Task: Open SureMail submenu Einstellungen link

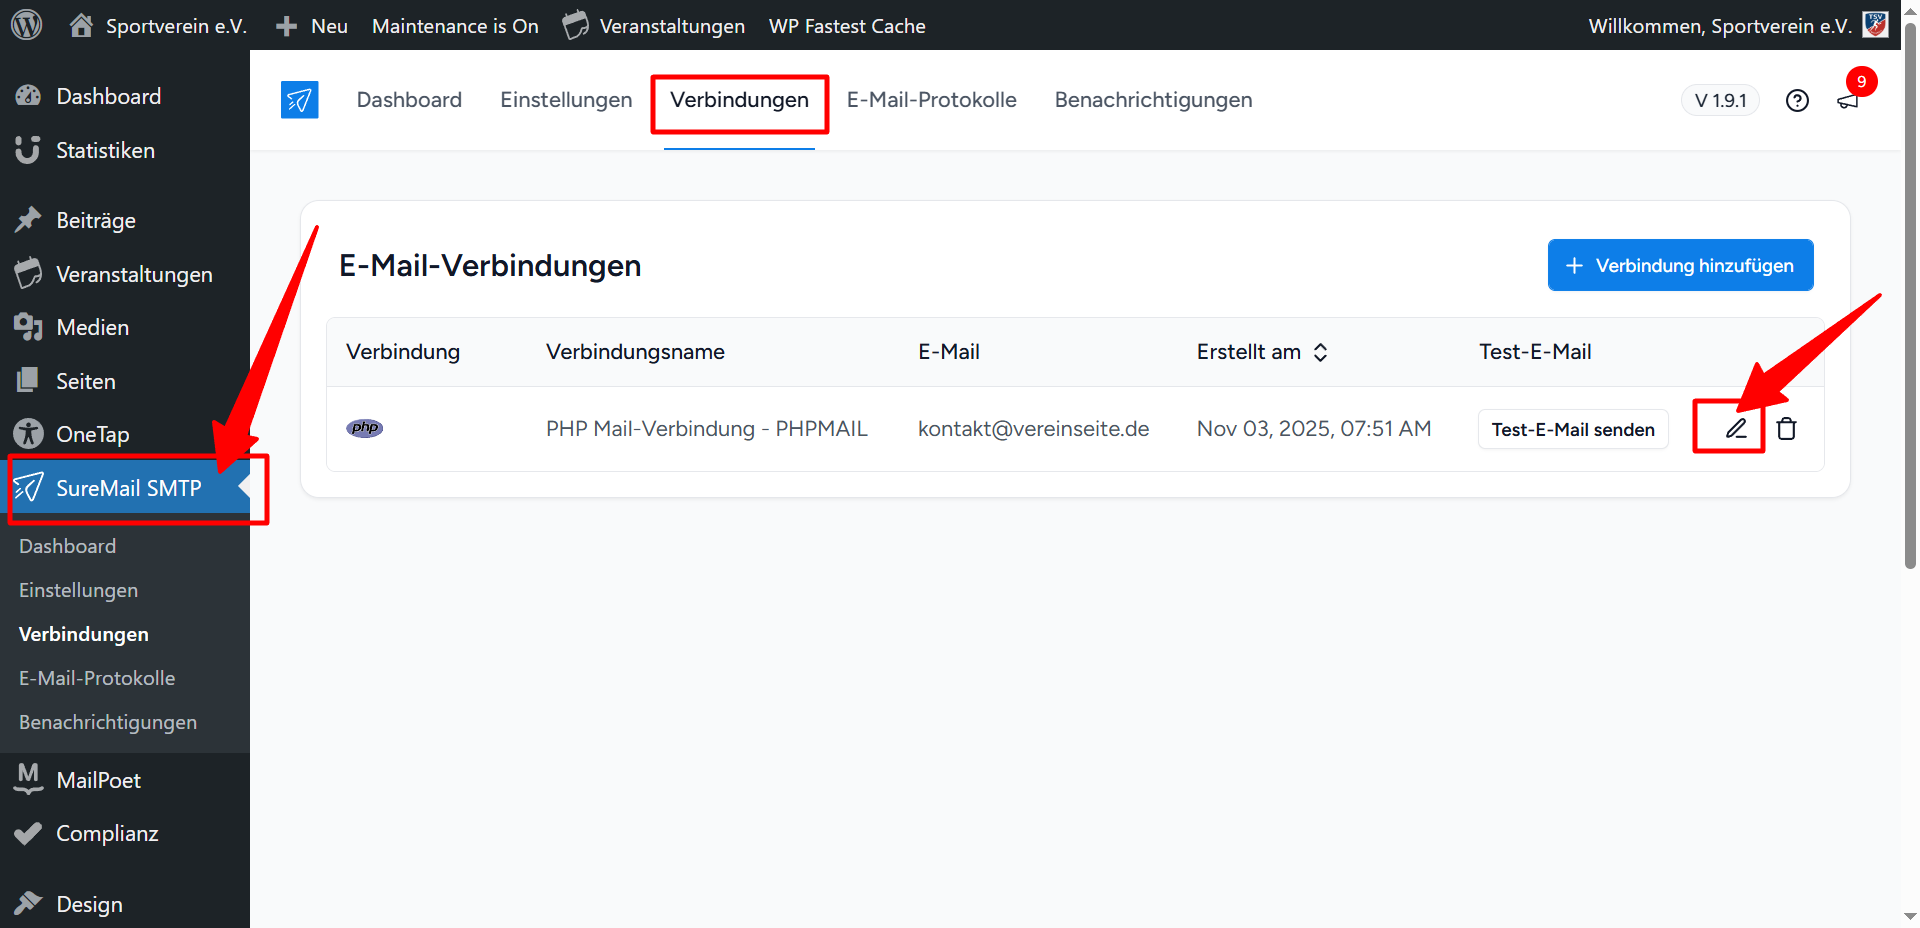Action: [78, 590]
